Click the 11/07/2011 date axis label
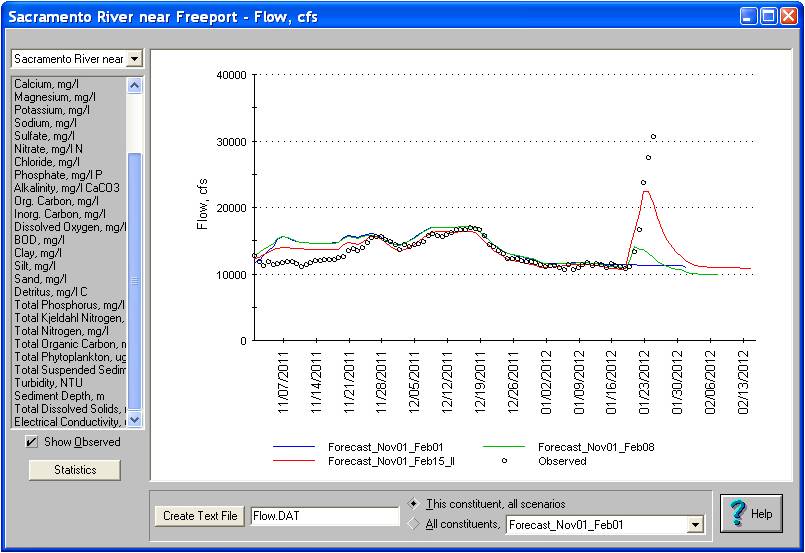 [x=283, y=383]
